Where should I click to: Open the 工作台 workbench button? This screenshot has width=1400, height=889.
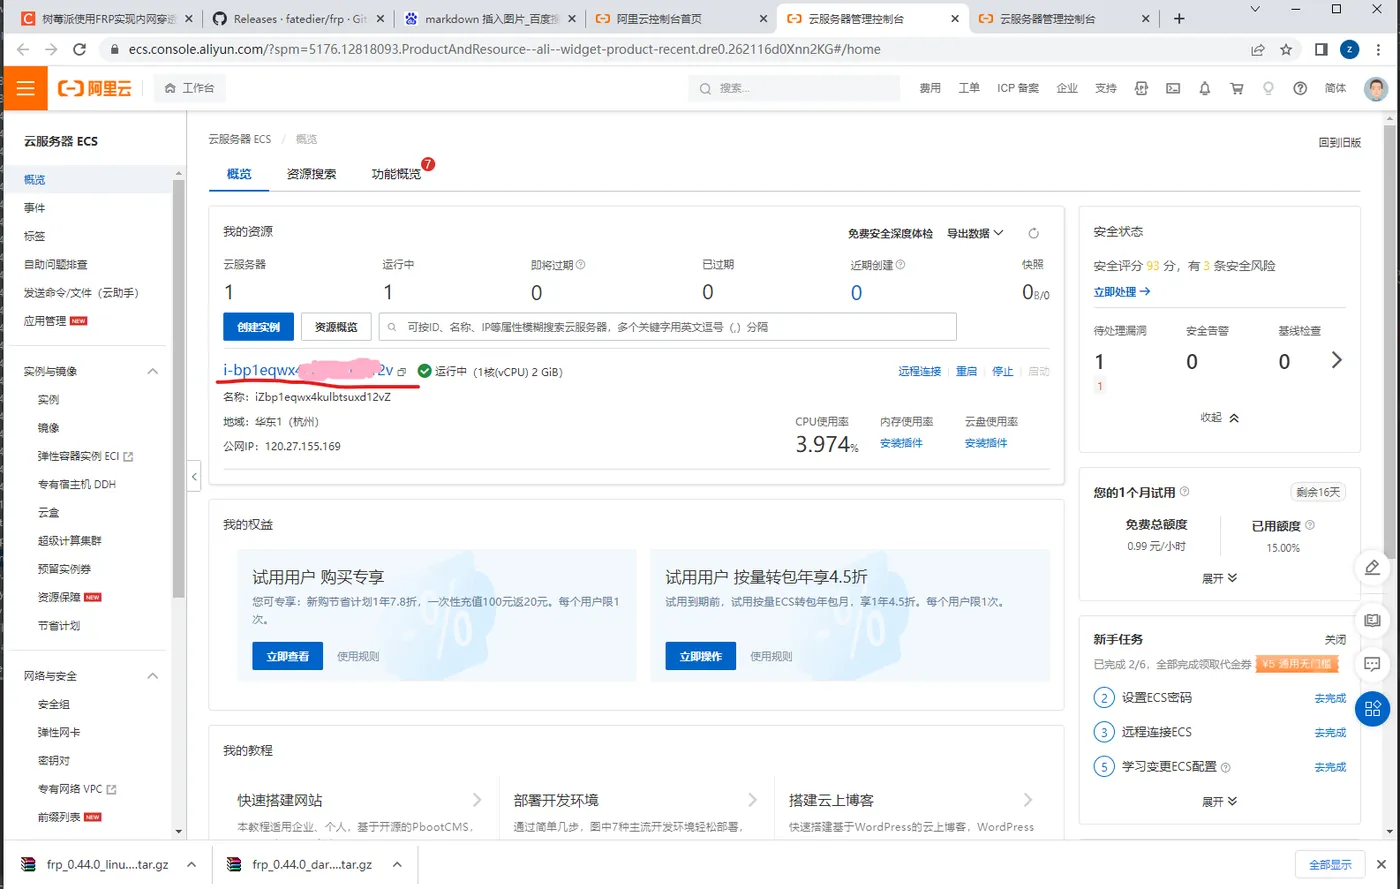point(190,88)
